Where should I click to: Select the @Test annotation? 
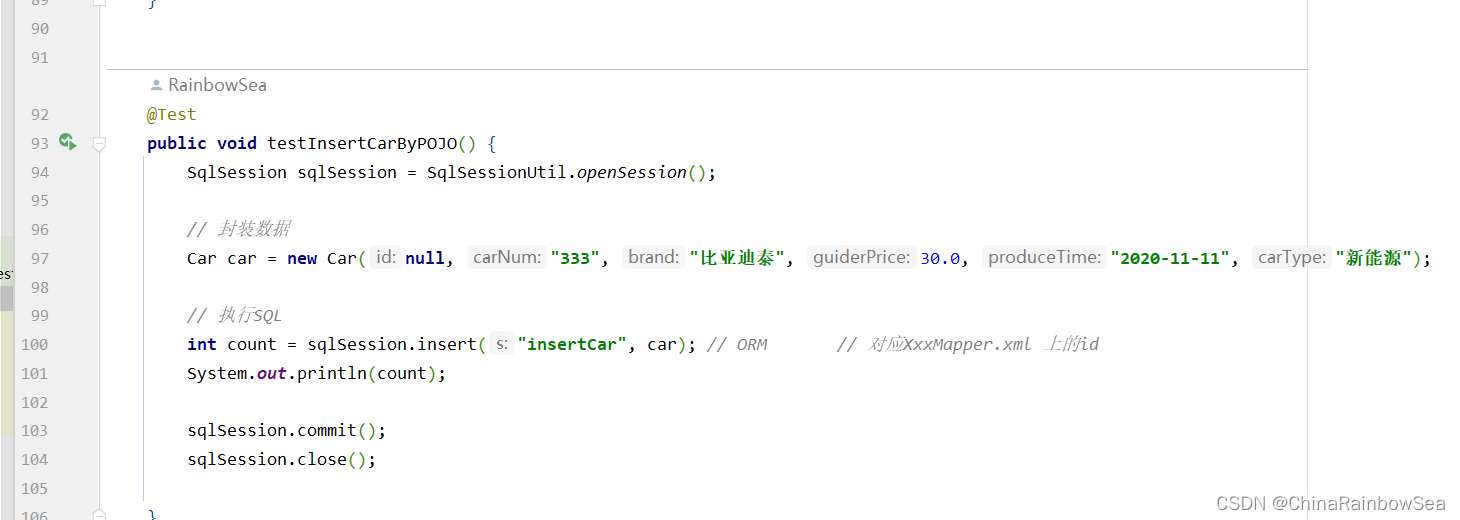click(x=172, y=114)
